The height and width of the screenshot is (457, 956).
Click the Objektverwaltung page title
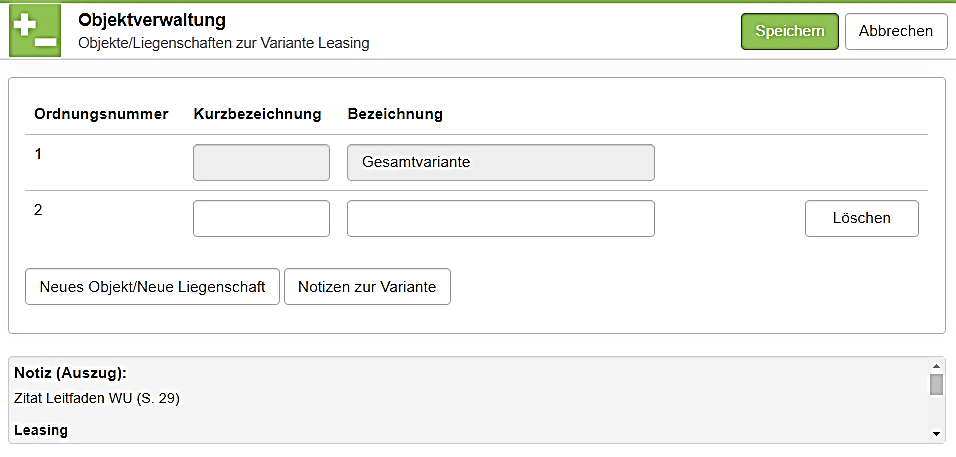pyautogui.click(x=151, y=20)
